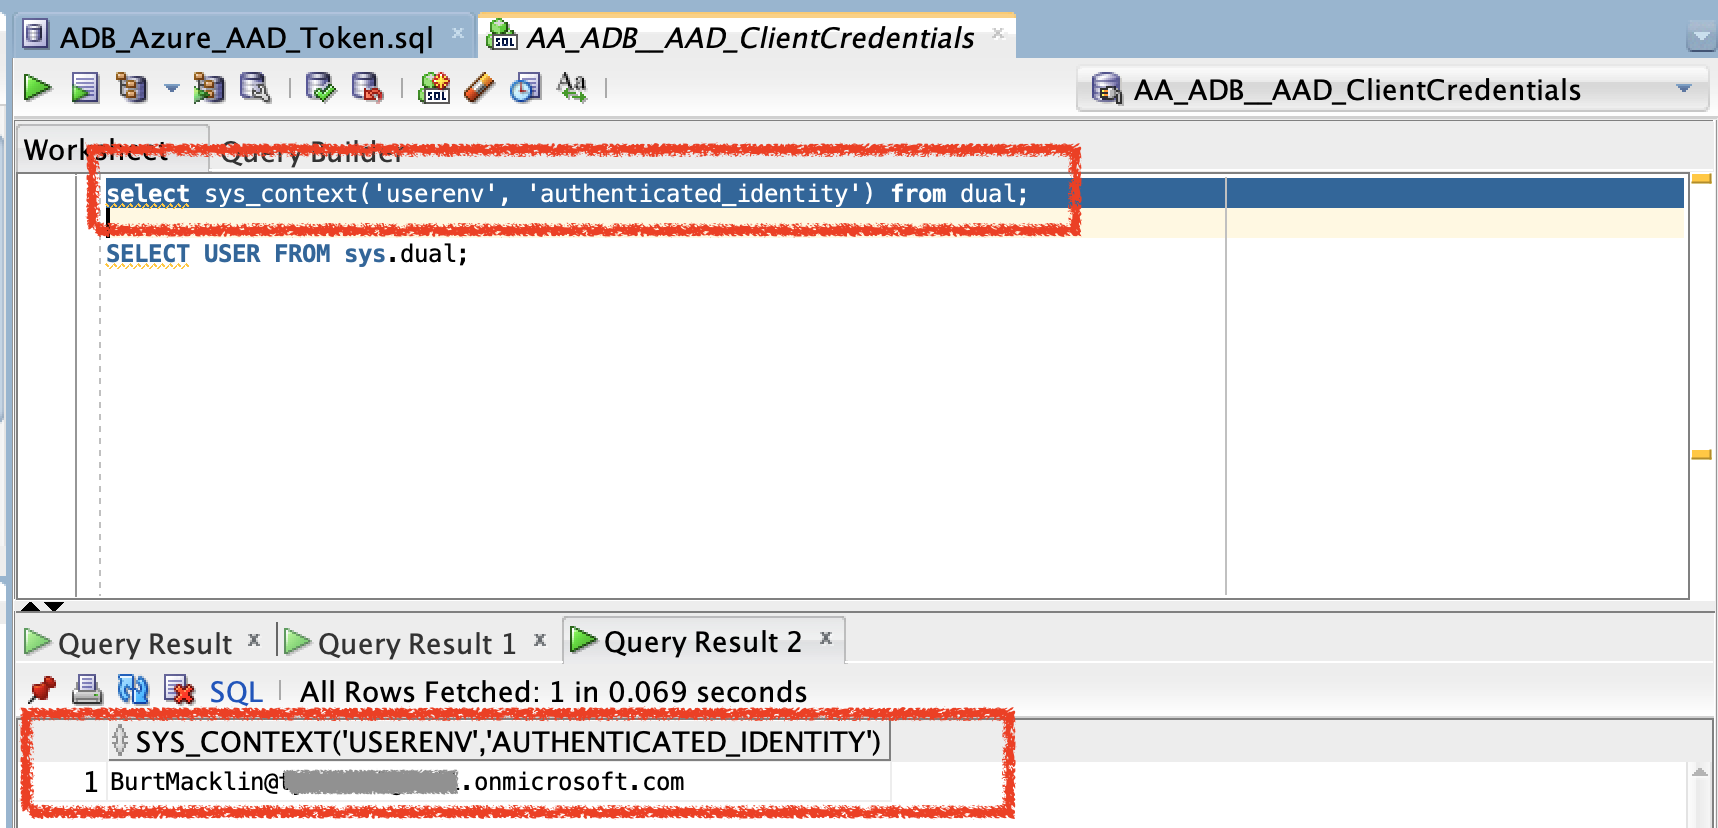Click the Print results icon
This screenshot has width=1718, height=828.
tap(87, 690)
